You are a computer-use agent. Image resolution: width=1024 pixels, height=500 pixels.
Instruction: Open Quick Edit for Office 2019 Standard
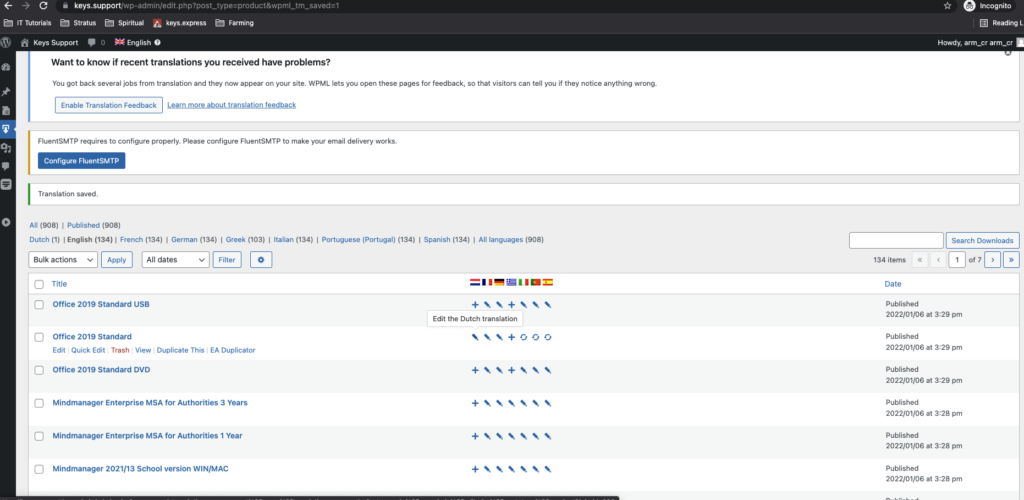pos(88,350)
